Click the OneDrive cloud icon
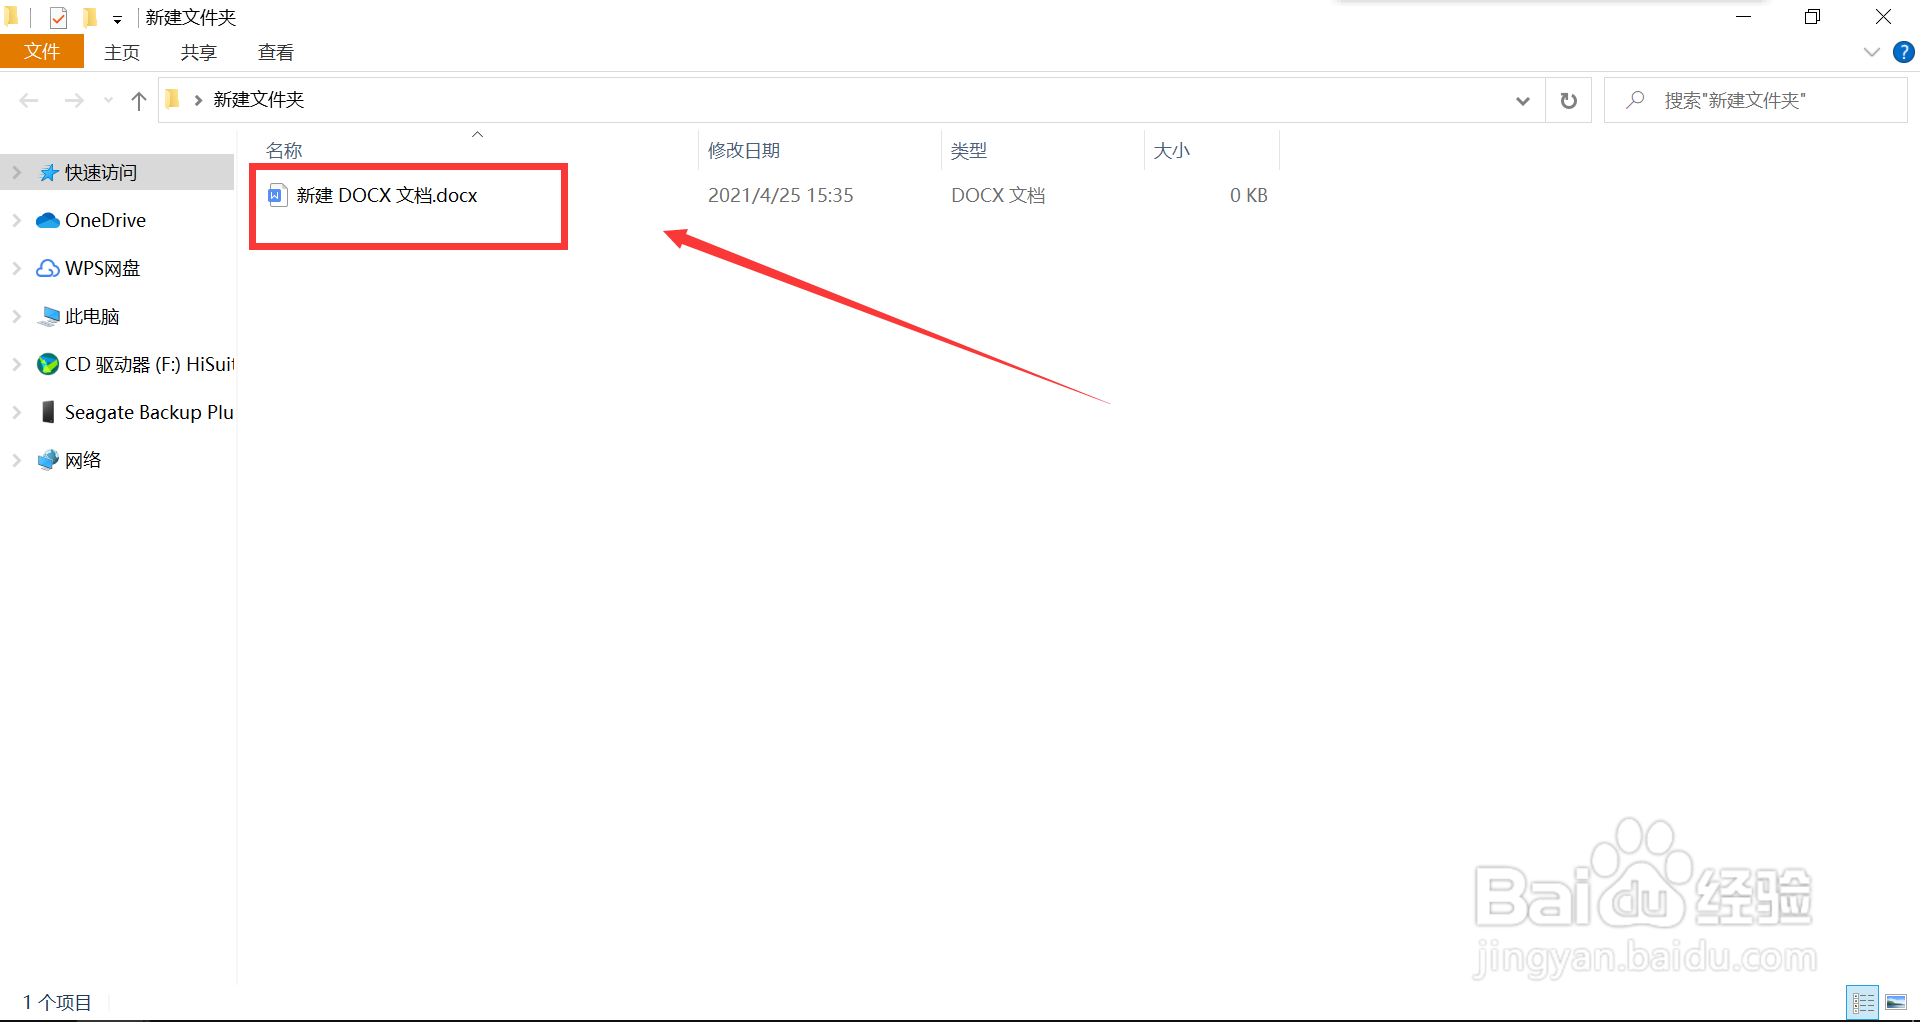This screenshot has height=1022, width=1920. (48, 220)
